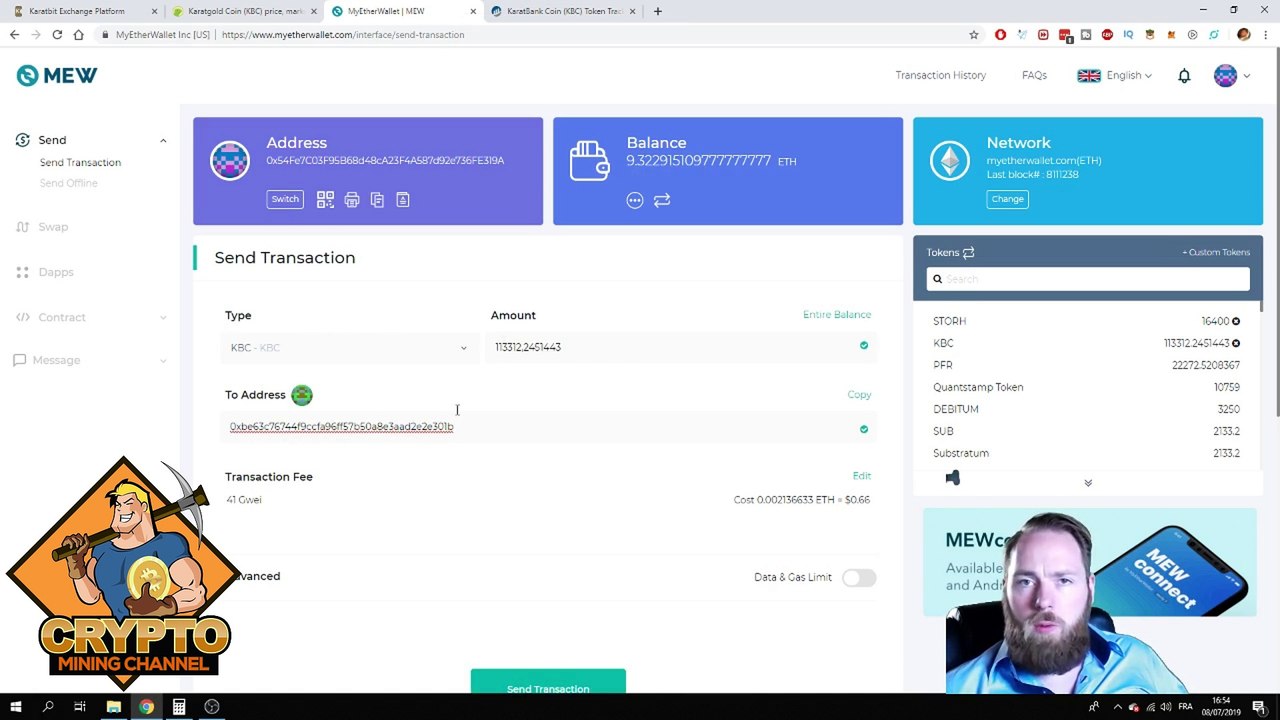Screen dimensions: 1280x720
Task: Select Send Transaction in the sidebar
Action: point(80,163)
